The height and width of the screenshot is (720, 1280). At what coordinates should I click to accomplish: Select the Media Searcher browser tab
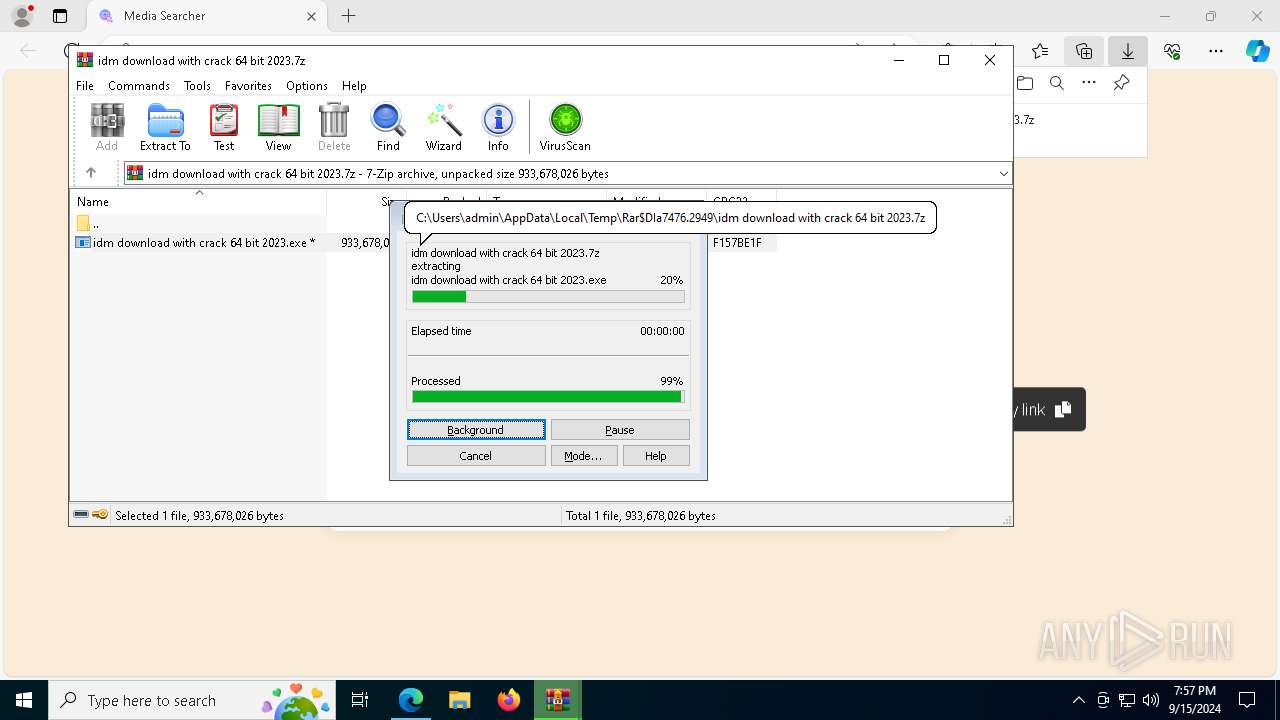pos(208,16)
